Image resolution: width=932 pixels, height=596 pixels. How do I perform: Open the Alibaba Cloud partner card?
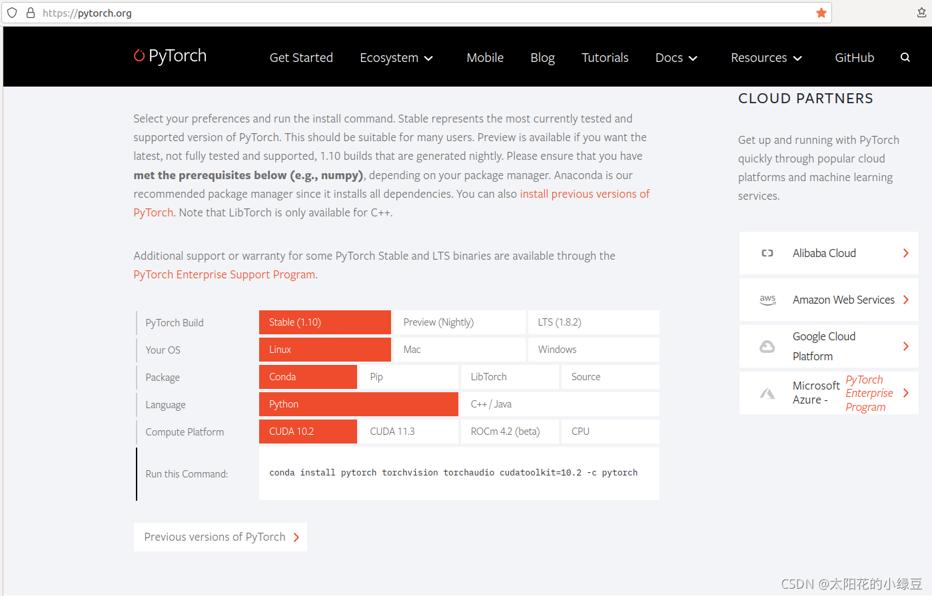[x=829, y=253]
